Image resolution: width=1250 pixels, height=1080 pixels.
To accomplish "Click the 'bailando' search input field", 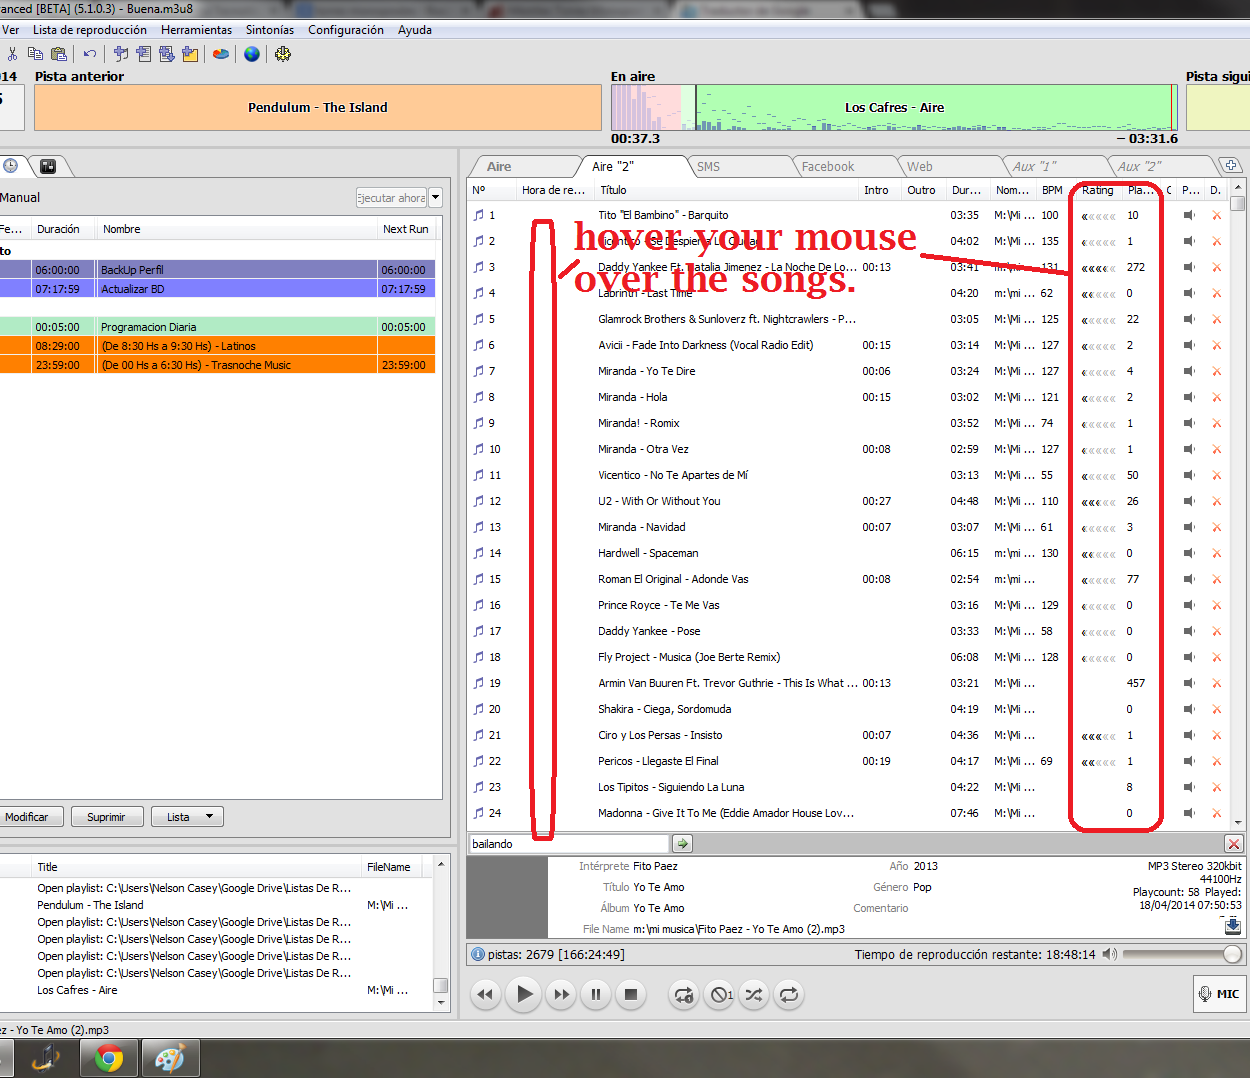I will 570,844.
